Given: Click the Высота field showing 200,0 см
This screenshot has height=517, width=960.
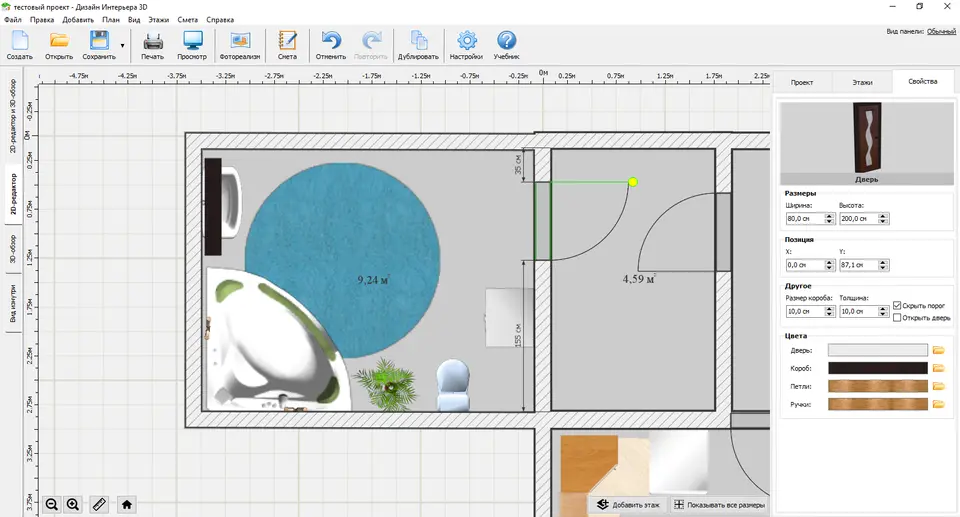Looking at the screenshot, I should pos(859,219).
